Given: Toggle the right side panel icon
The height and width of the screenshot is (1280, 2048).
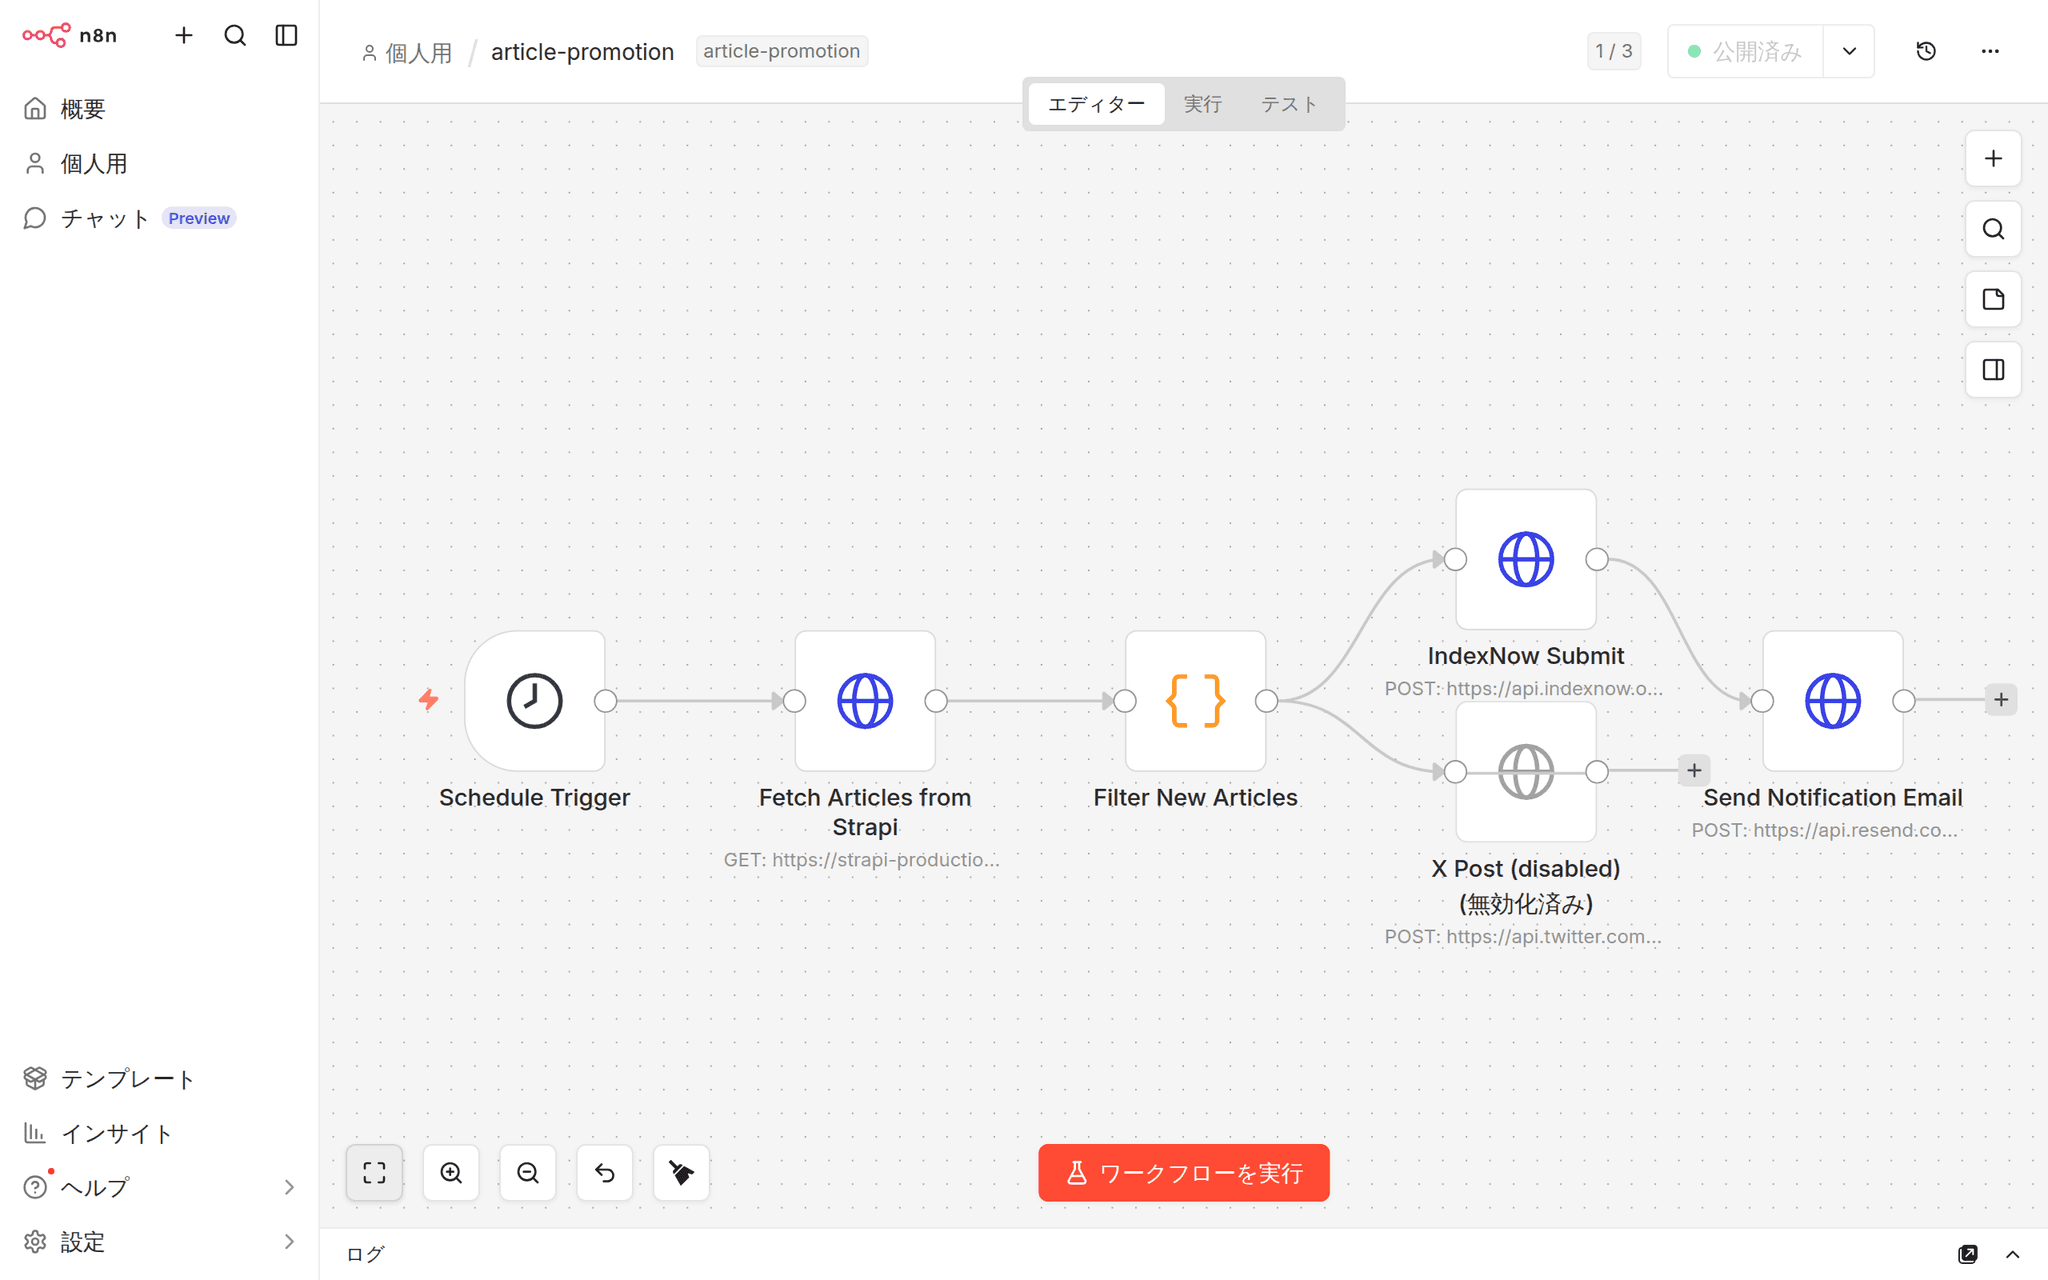Looking at the screenshot, I should [x=1993, y=370].
